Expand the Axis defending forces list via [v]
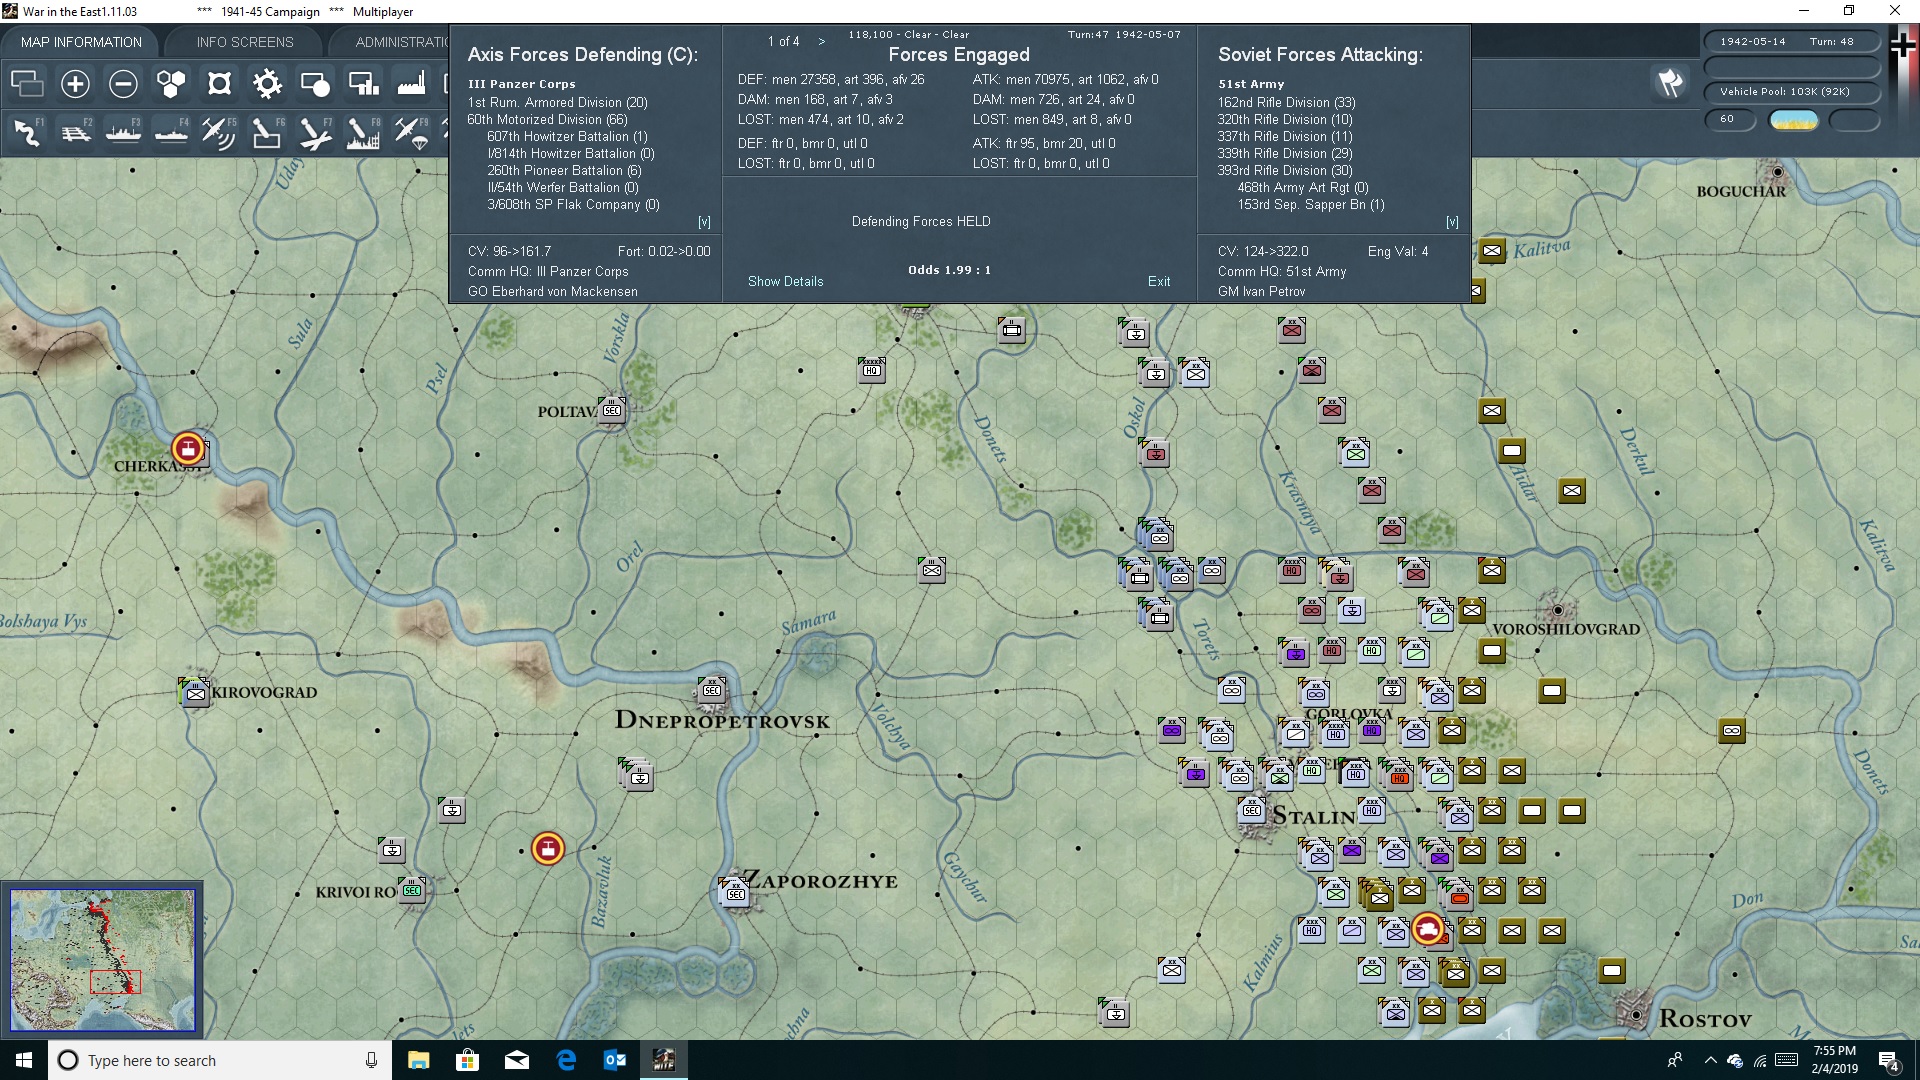 (x=703, y=222)
